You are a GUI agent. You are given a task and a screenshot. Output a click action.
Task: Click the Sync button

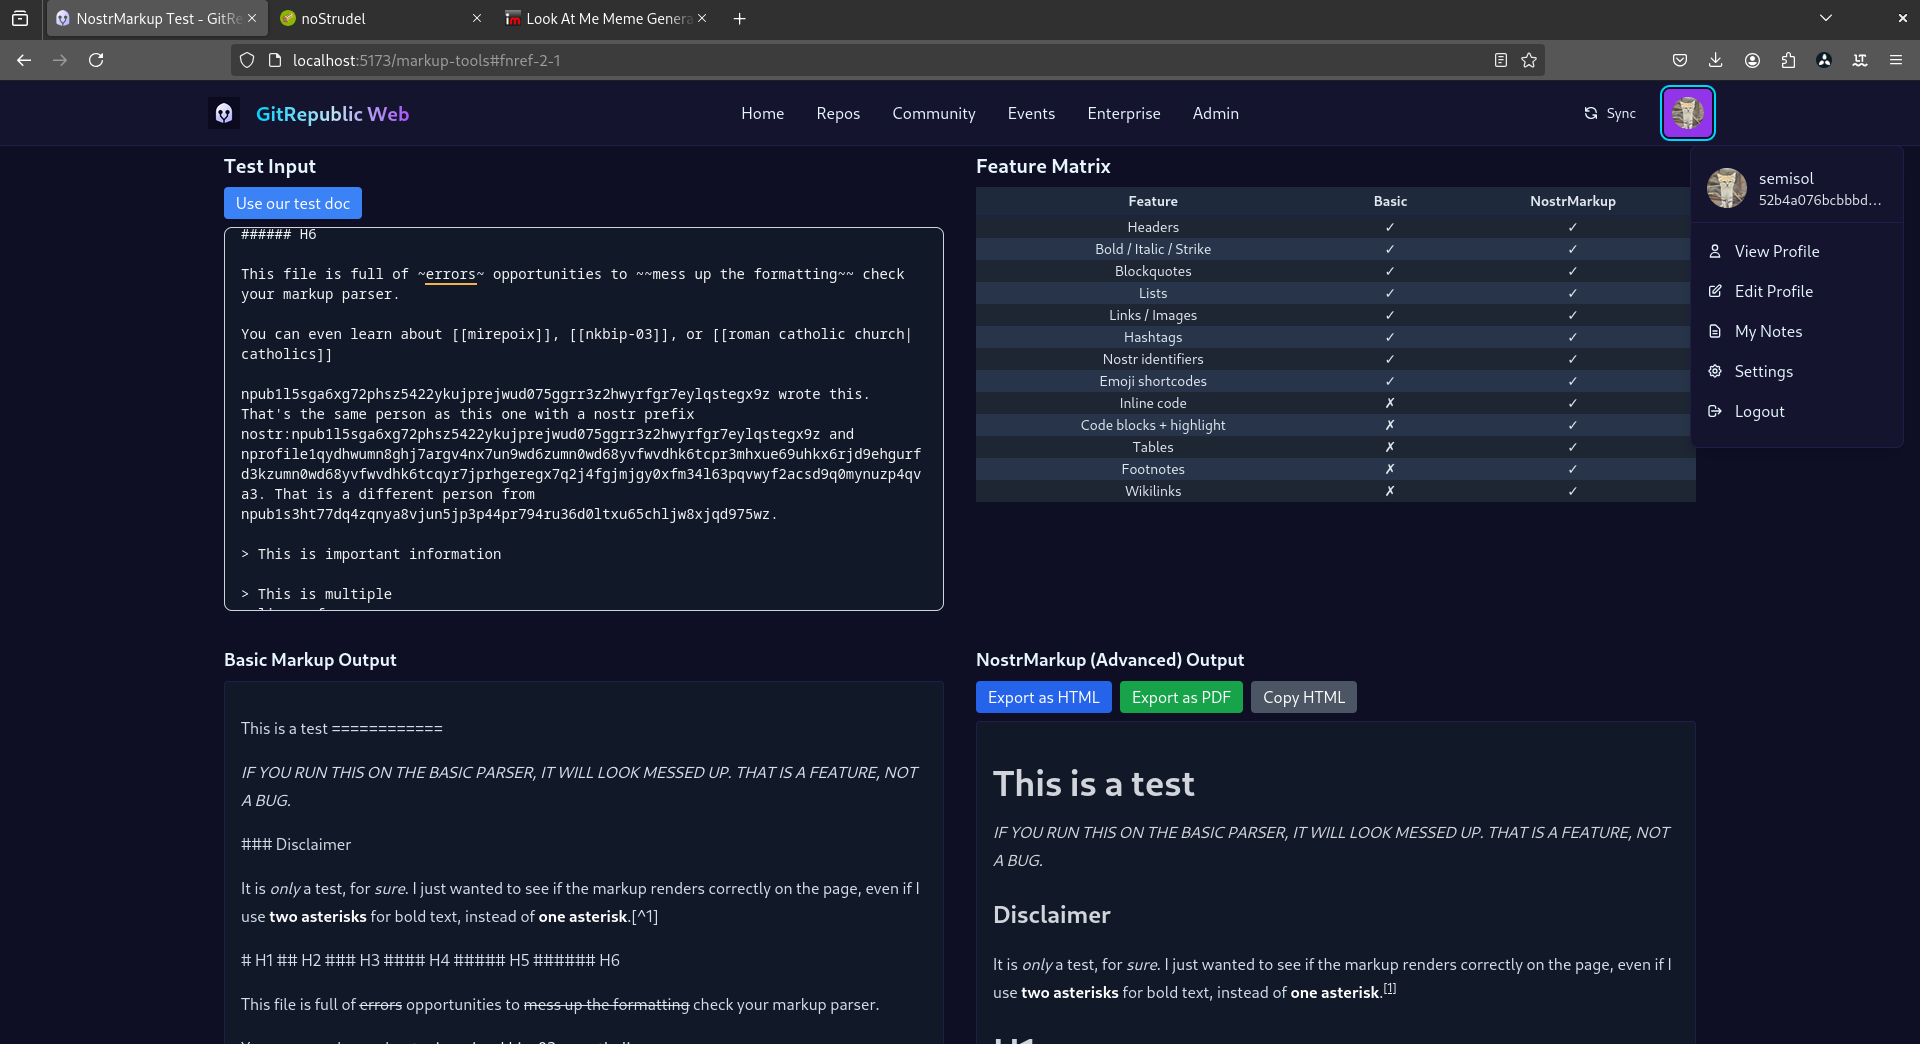coord(1610,113)
